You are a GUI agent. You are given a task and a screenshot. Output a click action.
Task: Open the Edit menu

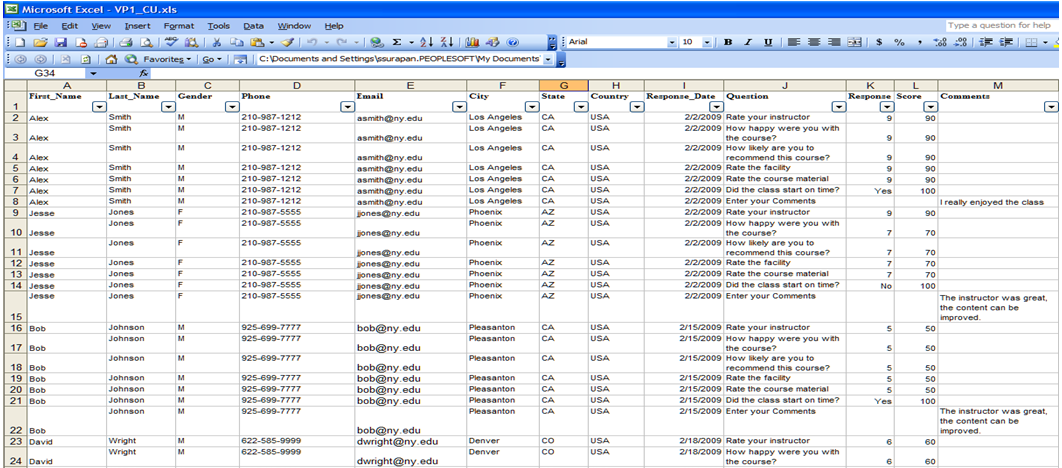click(70, 26)
